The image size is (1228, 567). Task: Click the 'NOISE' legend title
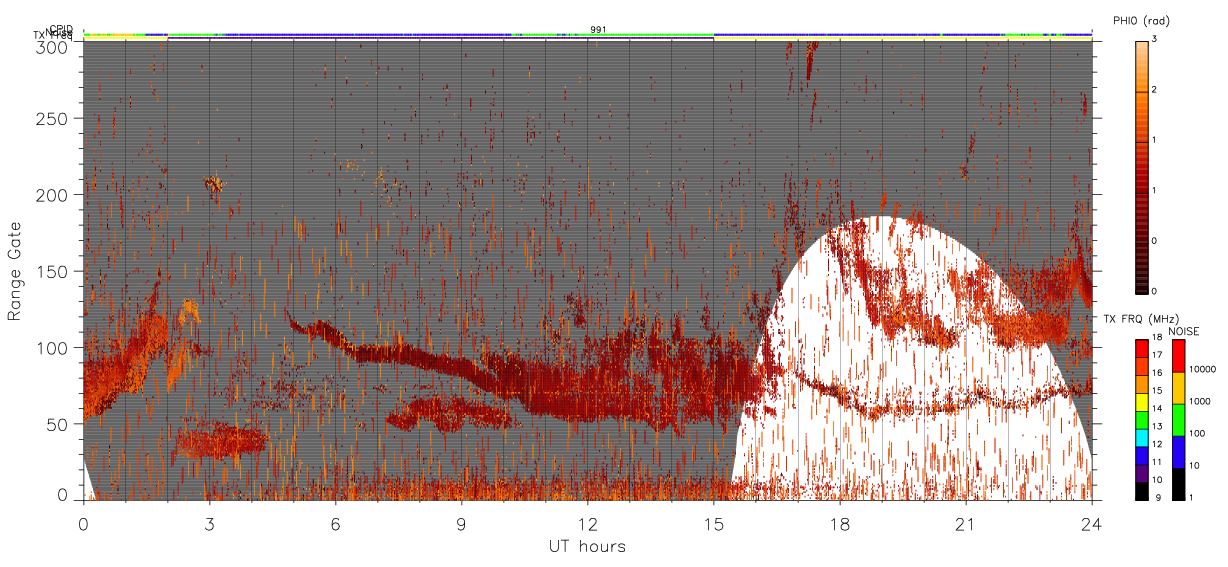pos(1183,331)
